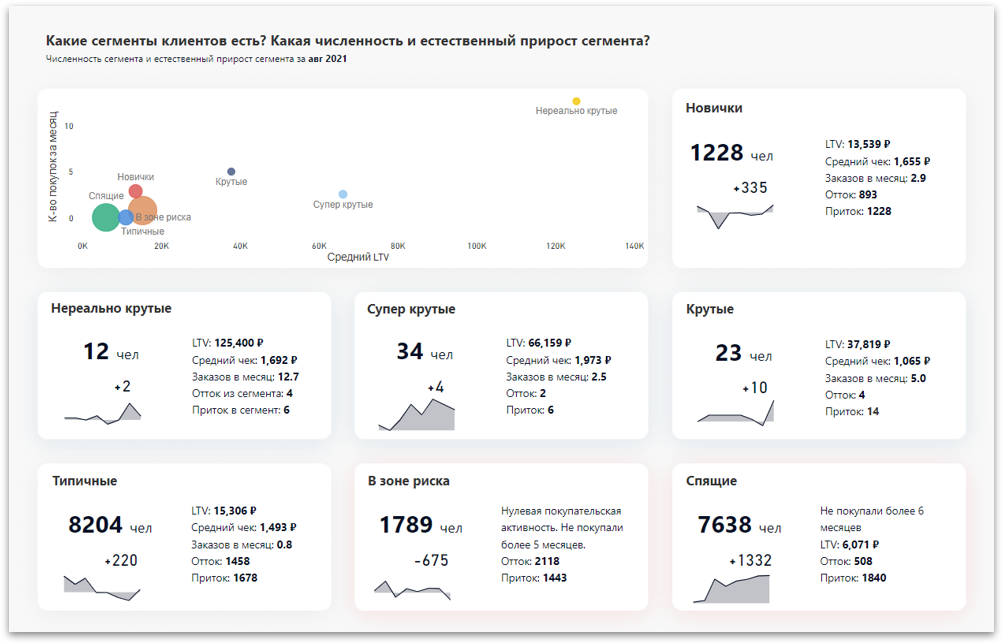Click Средний чек: 1,973 ₽
The image size is (1003, 644).
[x=558, y=360]
